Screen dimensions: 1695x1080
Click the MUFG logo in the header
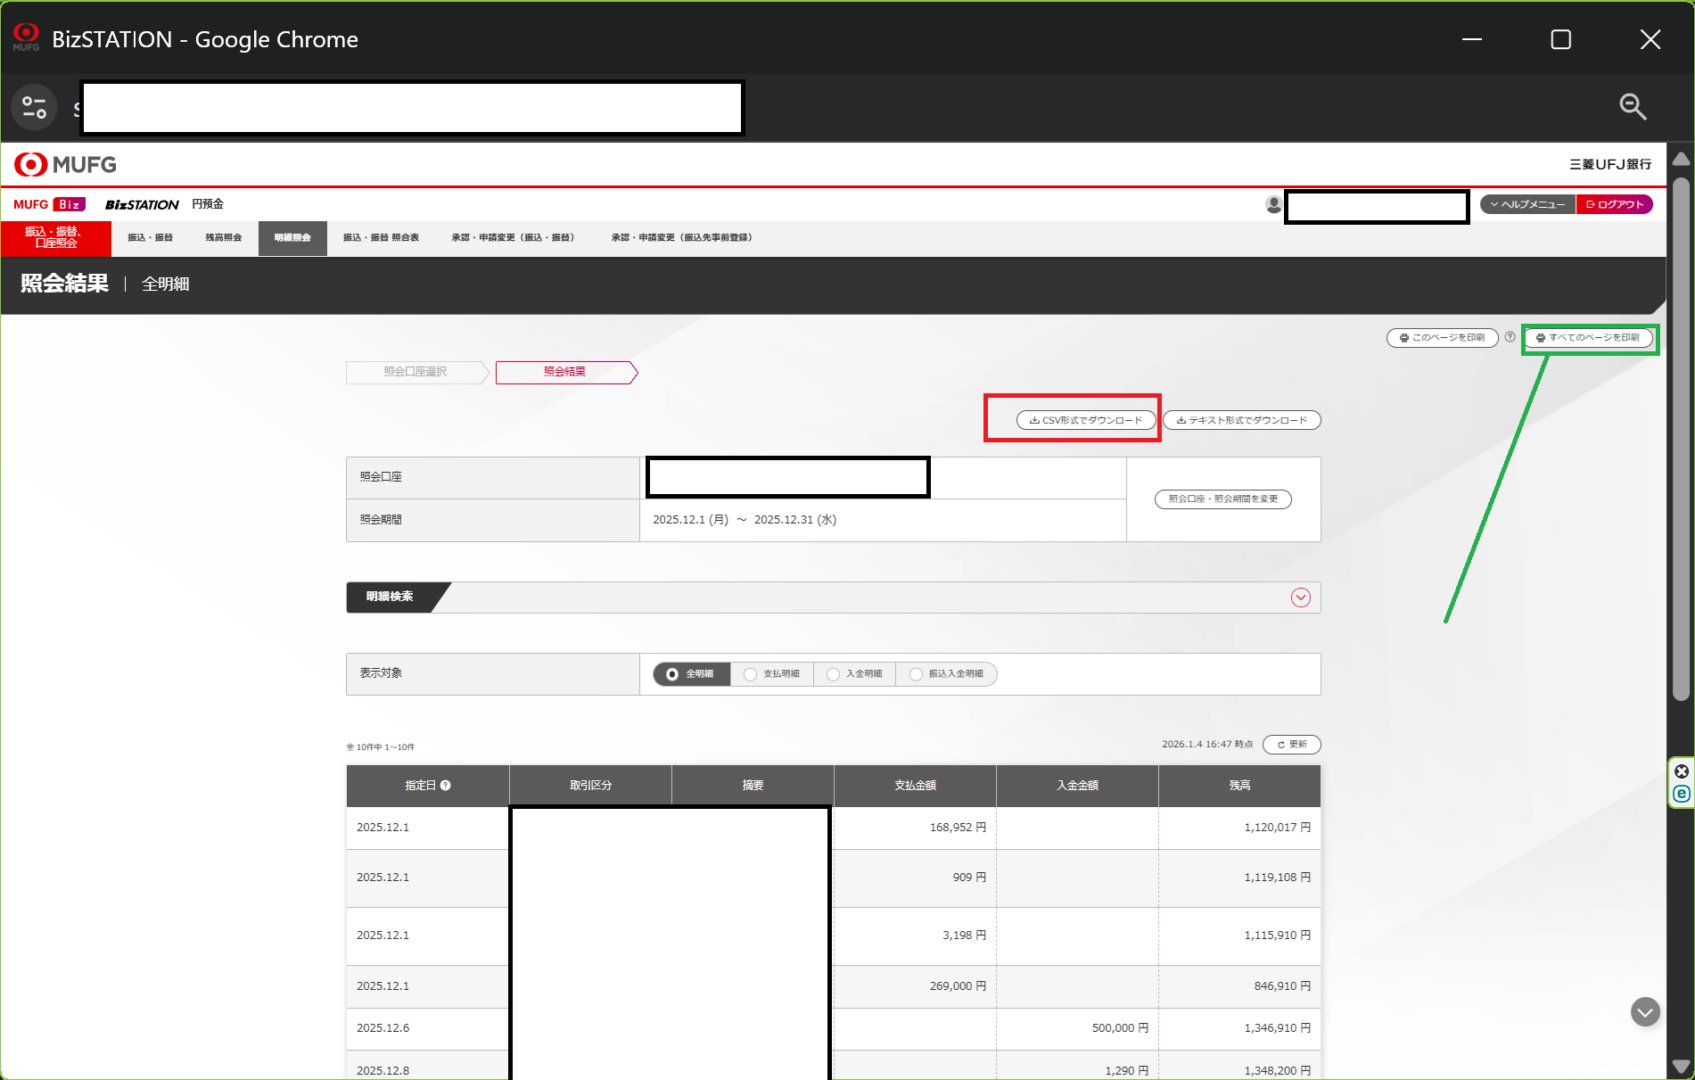point(65,165)
